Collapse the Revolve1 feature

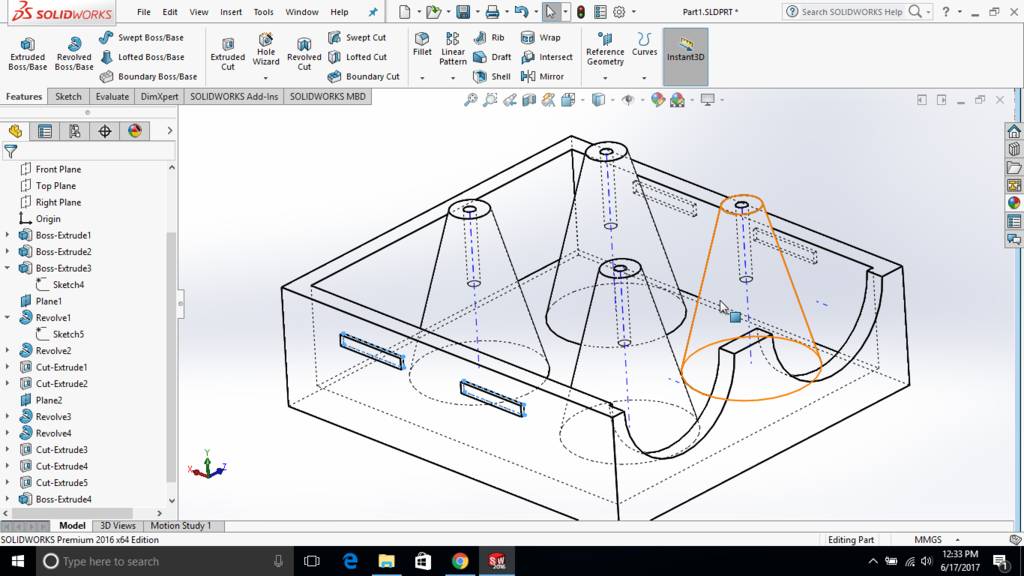(x=7, y=317)
